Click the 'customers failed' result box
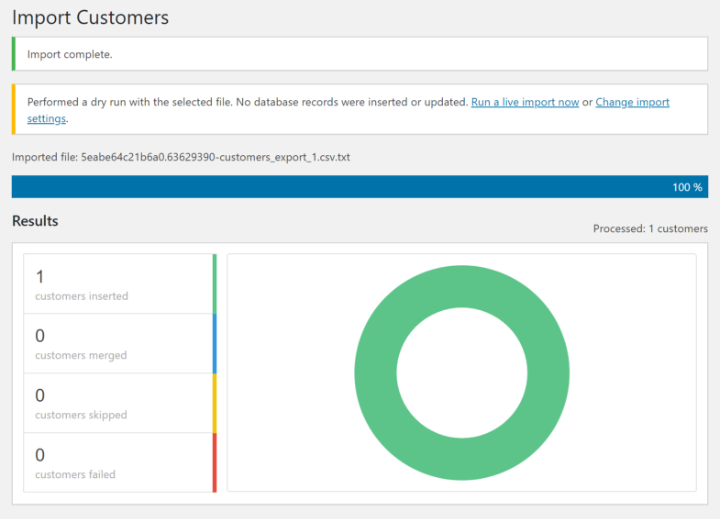Screen dimensions: 720x519 (120, 463)
